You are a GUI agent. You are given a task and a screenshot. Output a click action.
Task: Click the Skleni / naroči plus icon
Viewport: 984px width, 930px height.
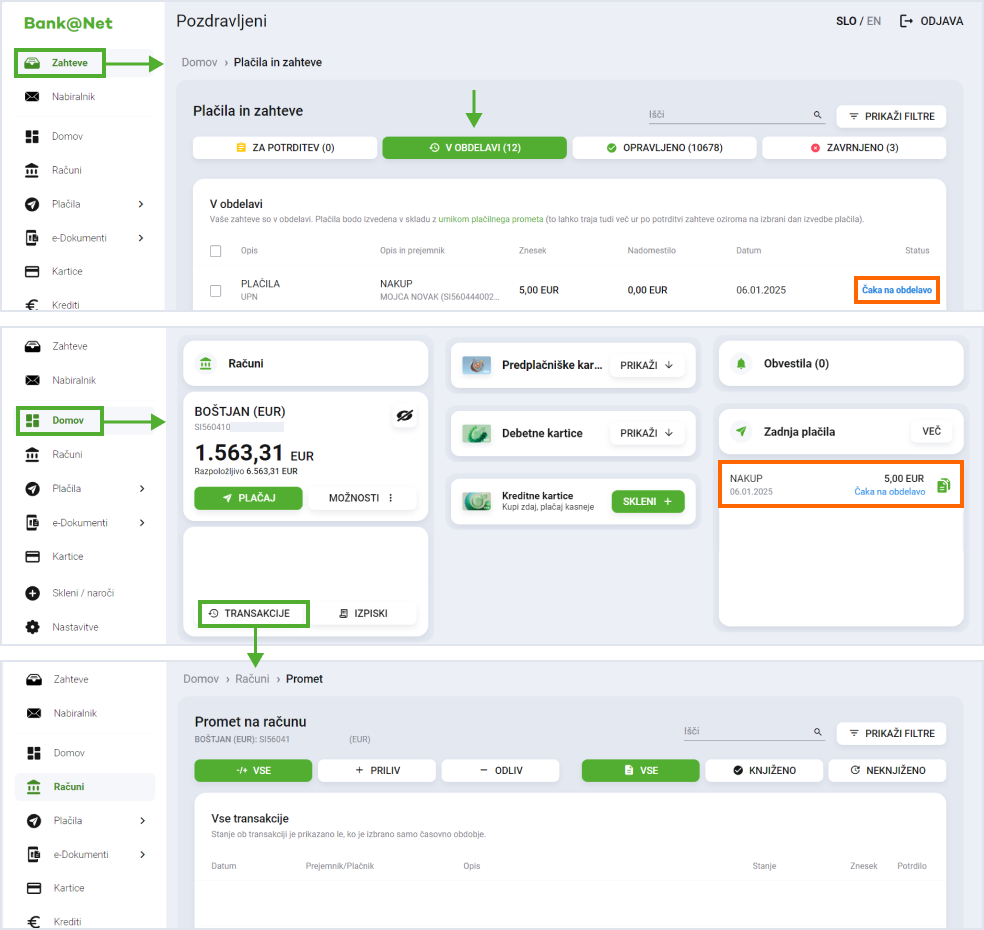(32, 593)
